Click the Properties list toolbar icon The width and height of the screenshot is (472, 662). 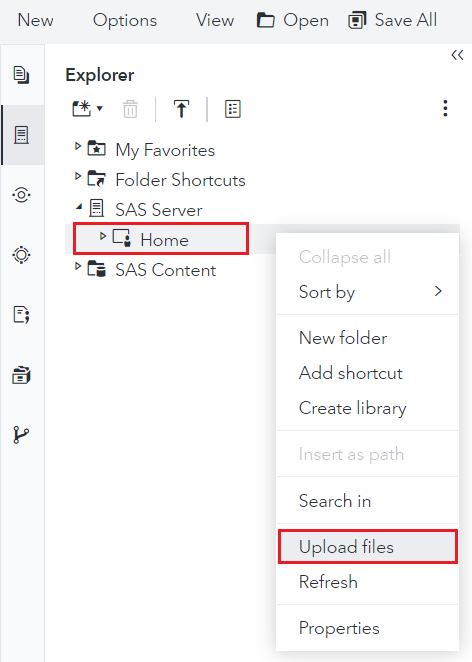click(x=233, y=109)
